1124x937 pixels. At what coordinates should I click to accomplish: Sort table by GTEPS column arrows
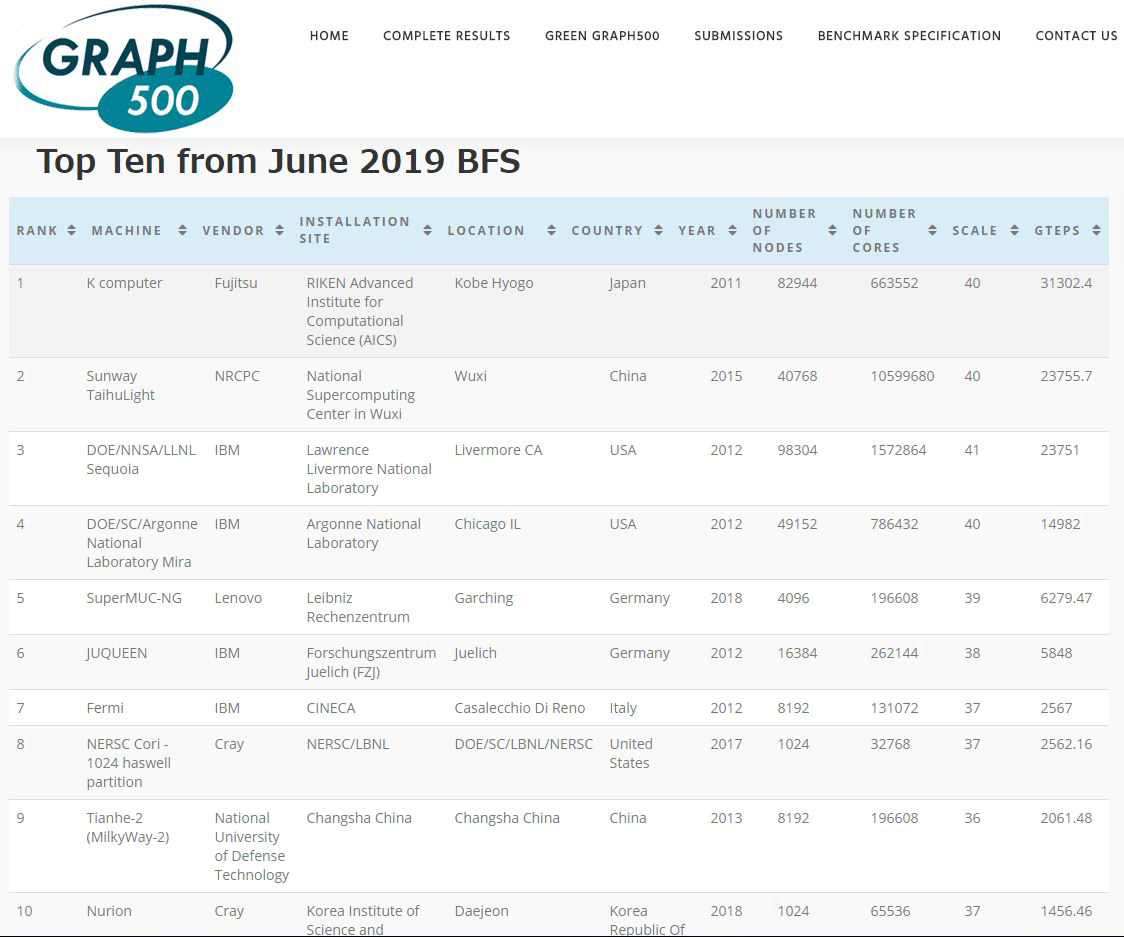[1096, 230]
